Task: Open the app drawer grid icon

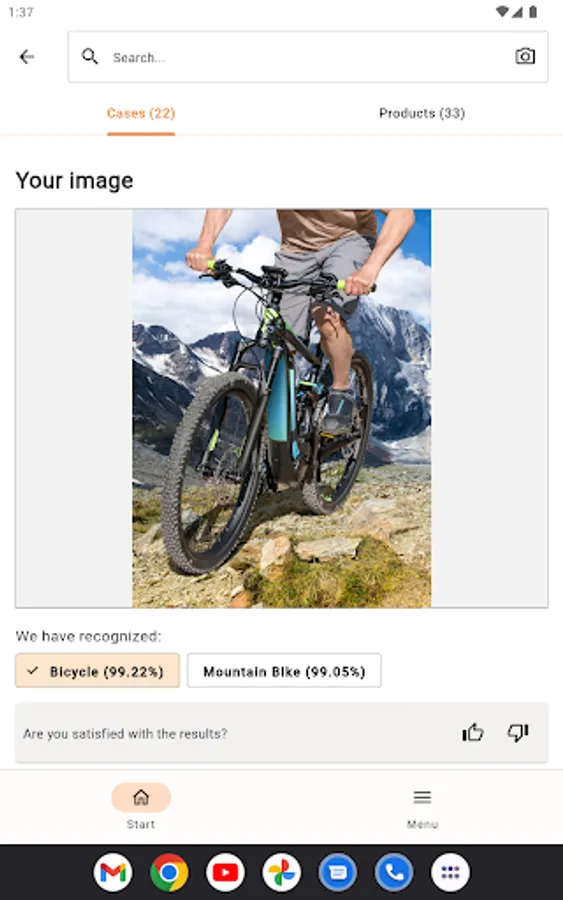Action: (x=451, y=872)
